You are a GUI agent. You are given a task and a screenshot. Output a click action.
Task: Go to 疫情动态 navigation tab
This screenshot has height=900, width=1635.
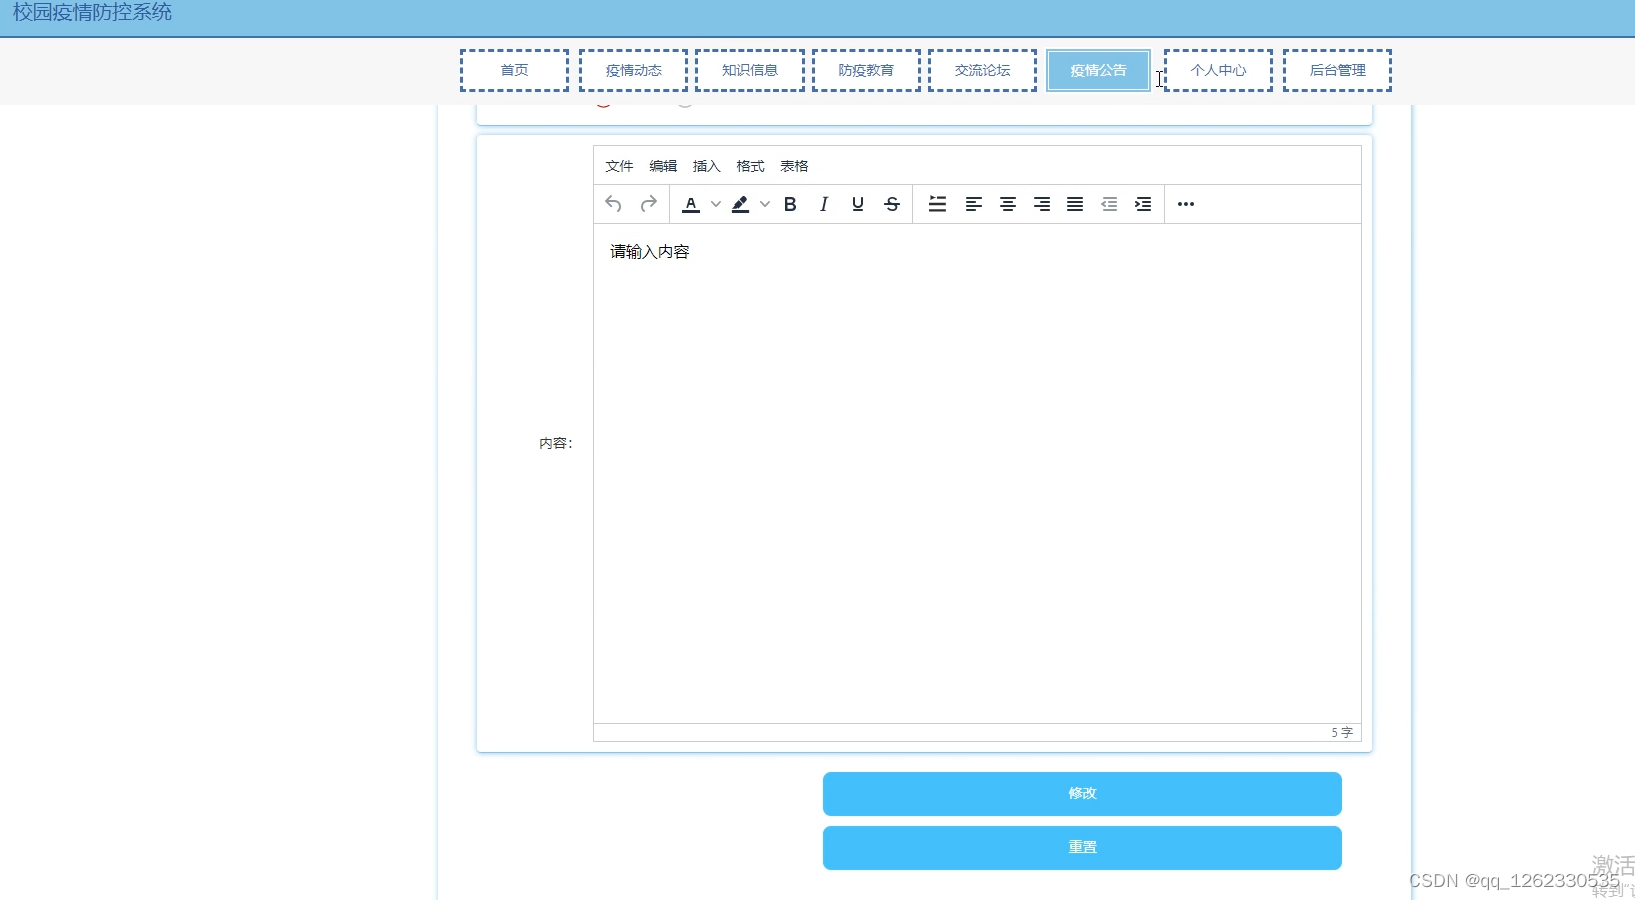click(x=633, y=70)
